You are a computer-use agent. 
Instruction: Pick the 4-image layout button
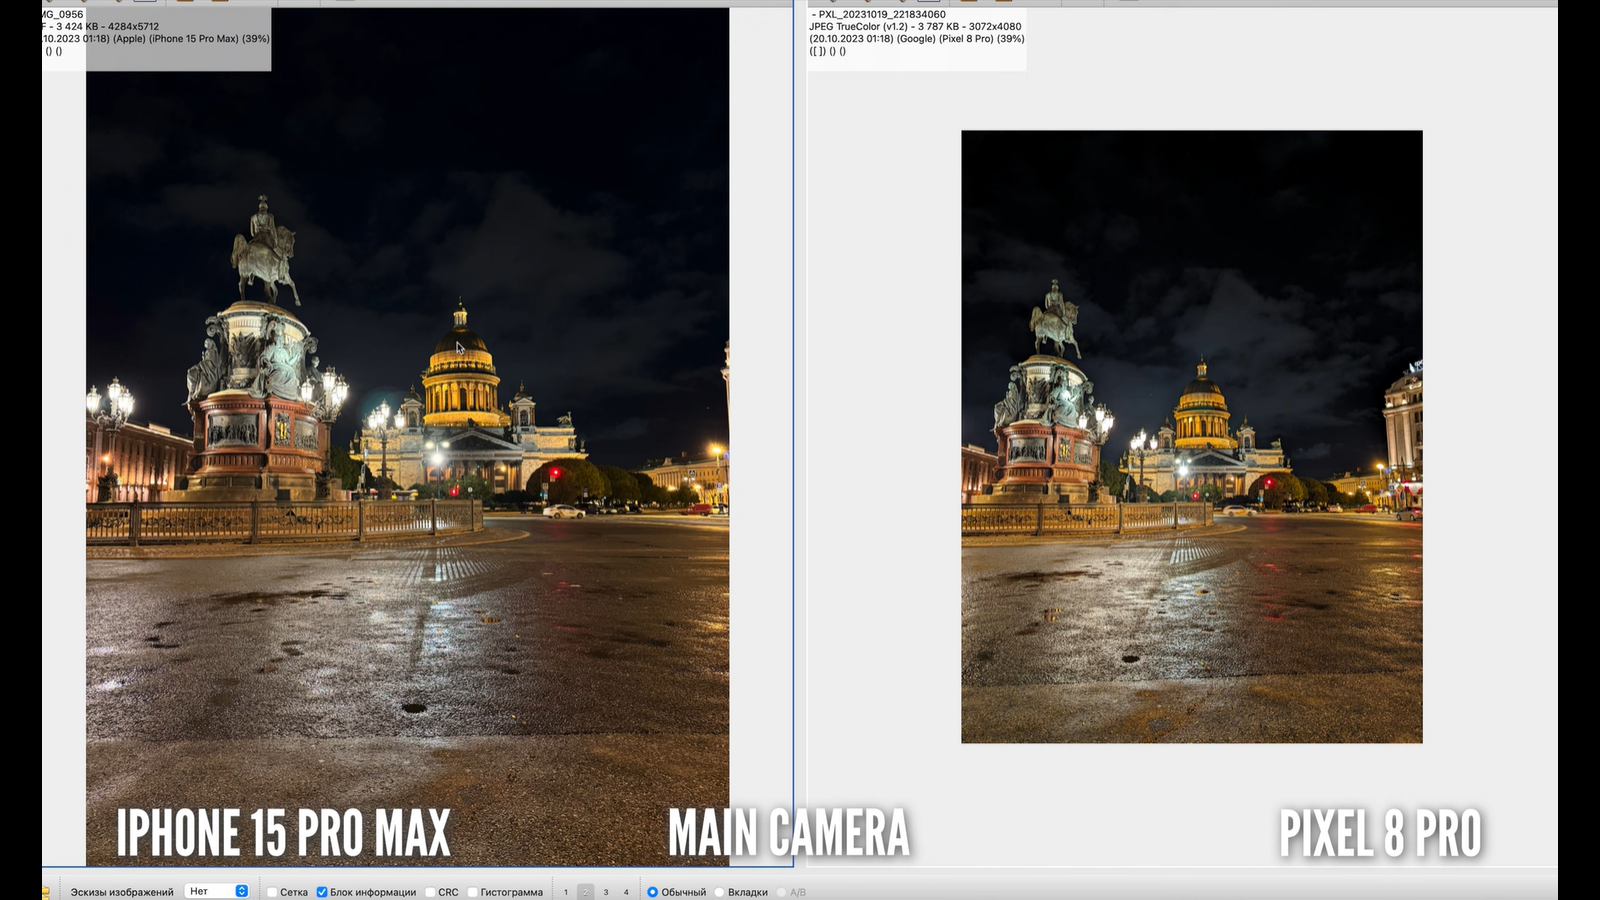point(626,892)
